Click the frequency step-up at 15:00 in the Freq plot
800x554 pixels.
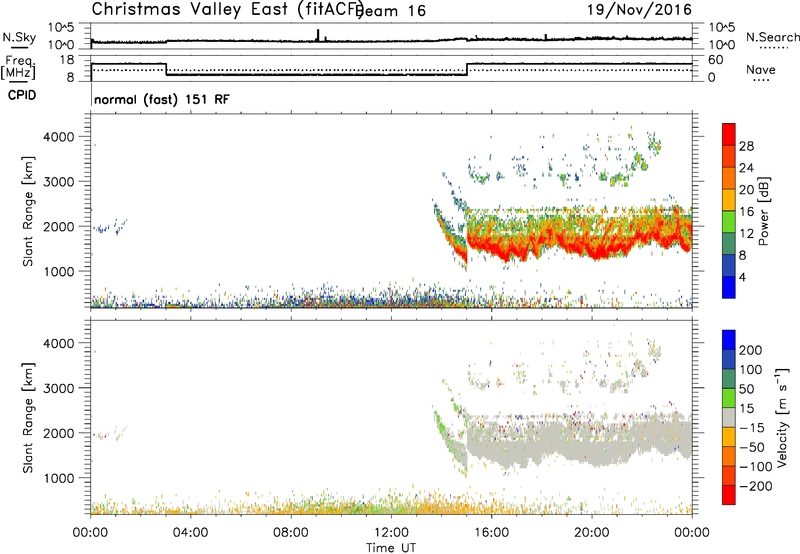tap(467, 69)
